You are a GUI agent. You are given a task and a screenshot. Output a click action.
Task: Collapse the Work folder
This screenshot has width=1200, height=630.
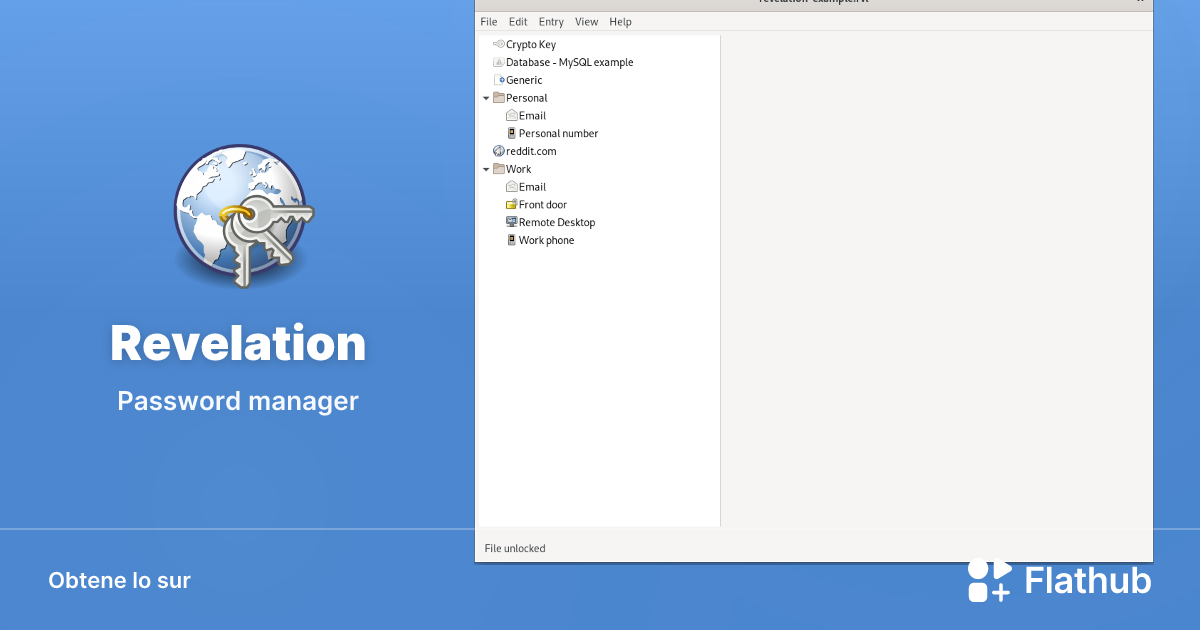(x=486, y=169)
